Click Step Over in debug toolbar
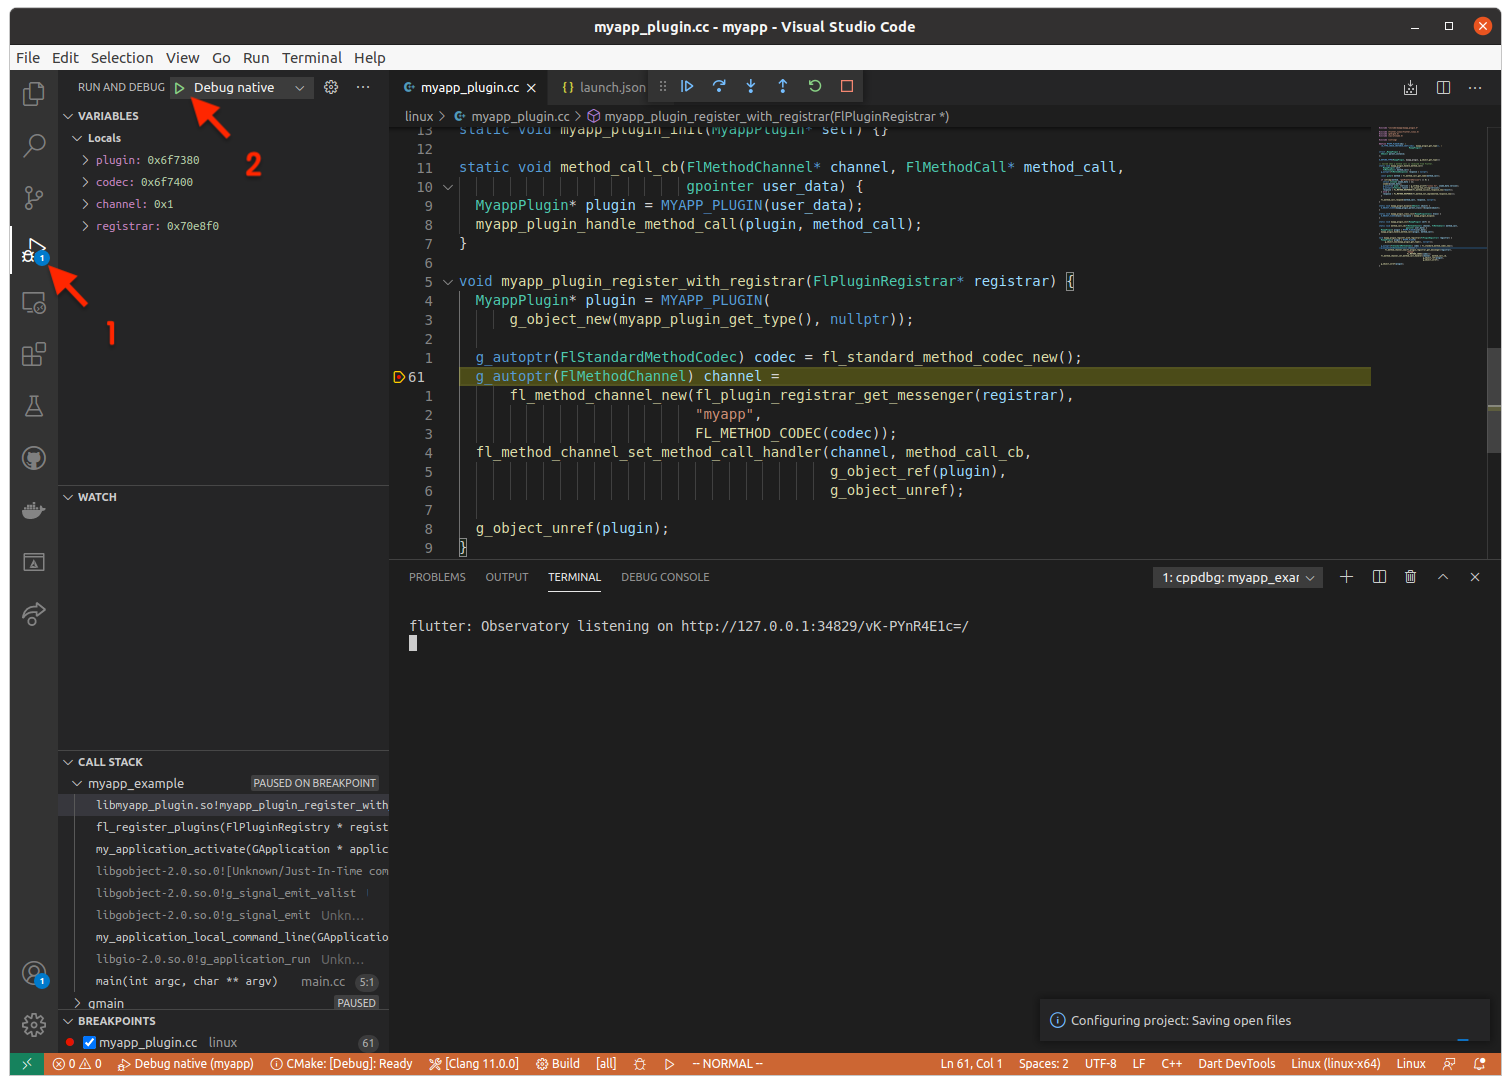This screenshot has height=1085, width=1511. tap(719, 87)
